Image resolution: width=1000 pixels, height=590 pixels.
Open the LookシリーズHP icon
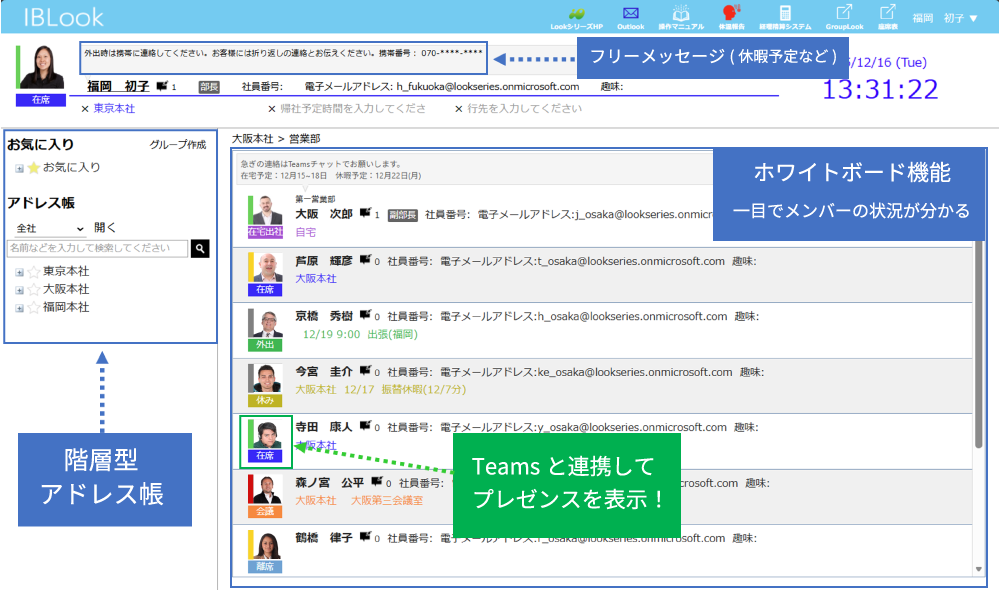pos(576,13)
